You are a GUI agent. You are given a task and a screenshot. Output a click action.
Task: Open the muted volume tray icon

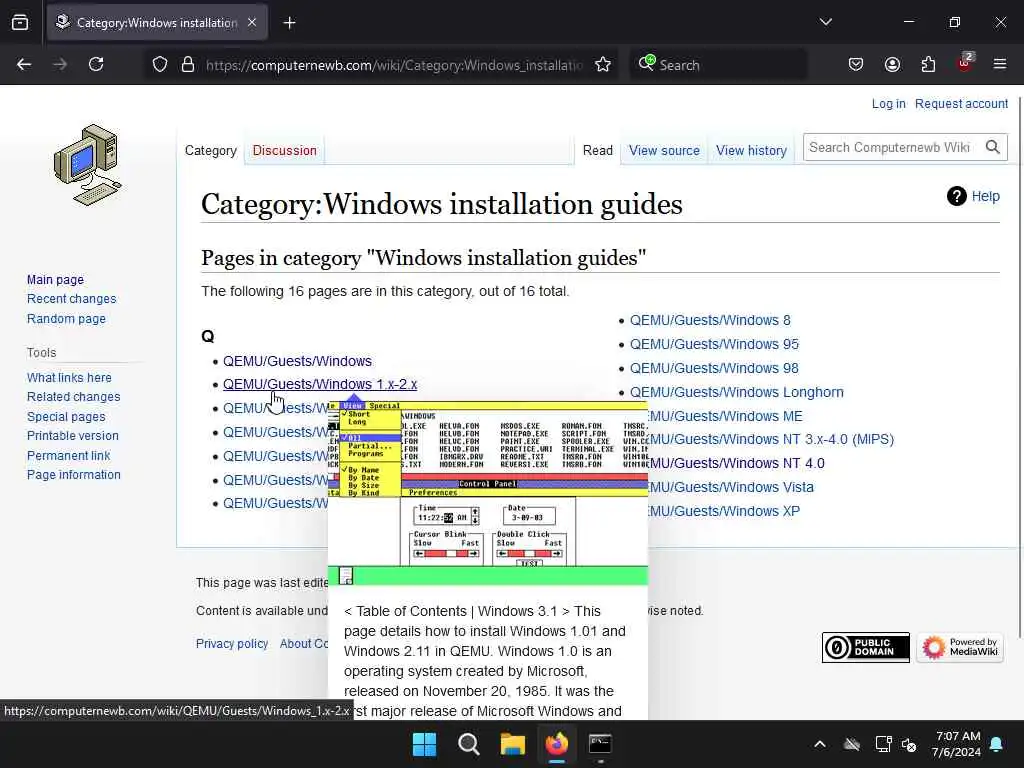click(909, 744)
